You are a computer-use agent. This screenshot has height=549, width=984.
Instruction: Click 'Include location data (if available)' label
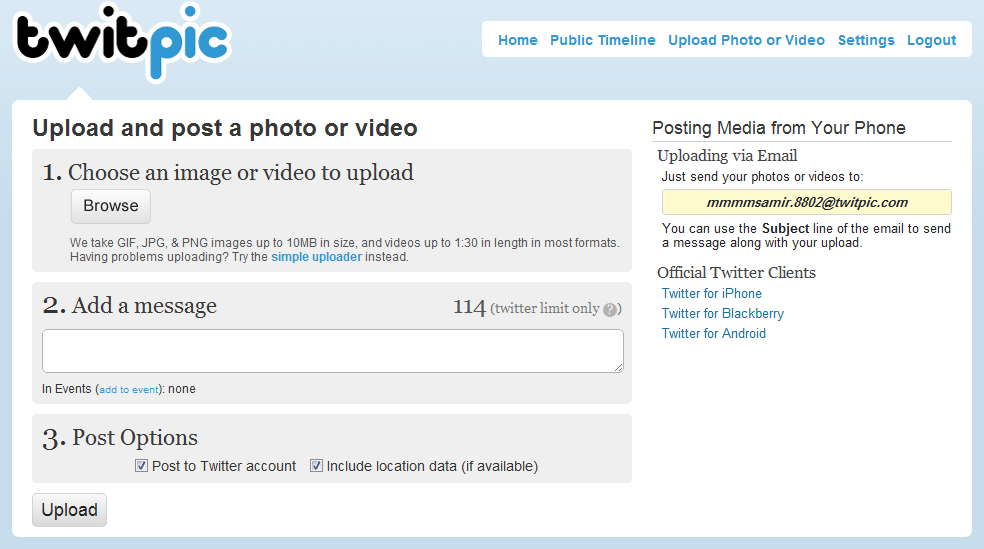click(x=432, y=466)
